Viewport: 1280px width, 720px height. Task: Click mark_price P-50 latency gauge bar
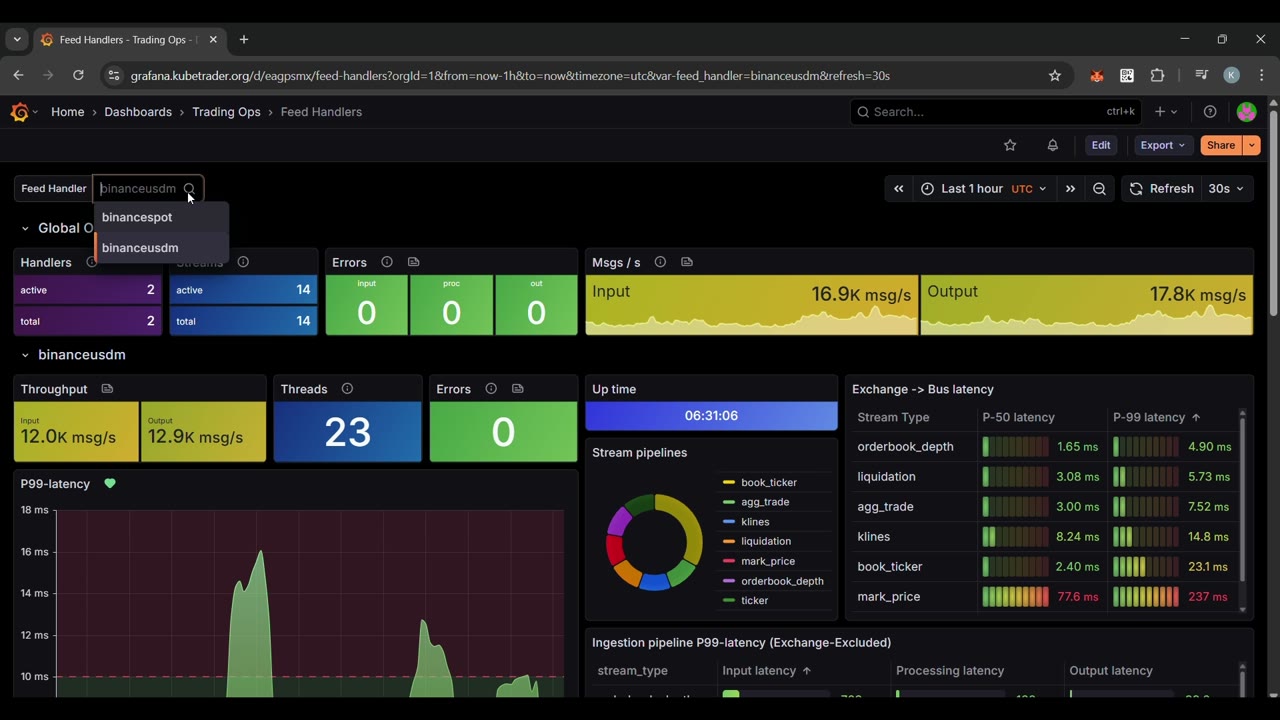pos(1016,597)
